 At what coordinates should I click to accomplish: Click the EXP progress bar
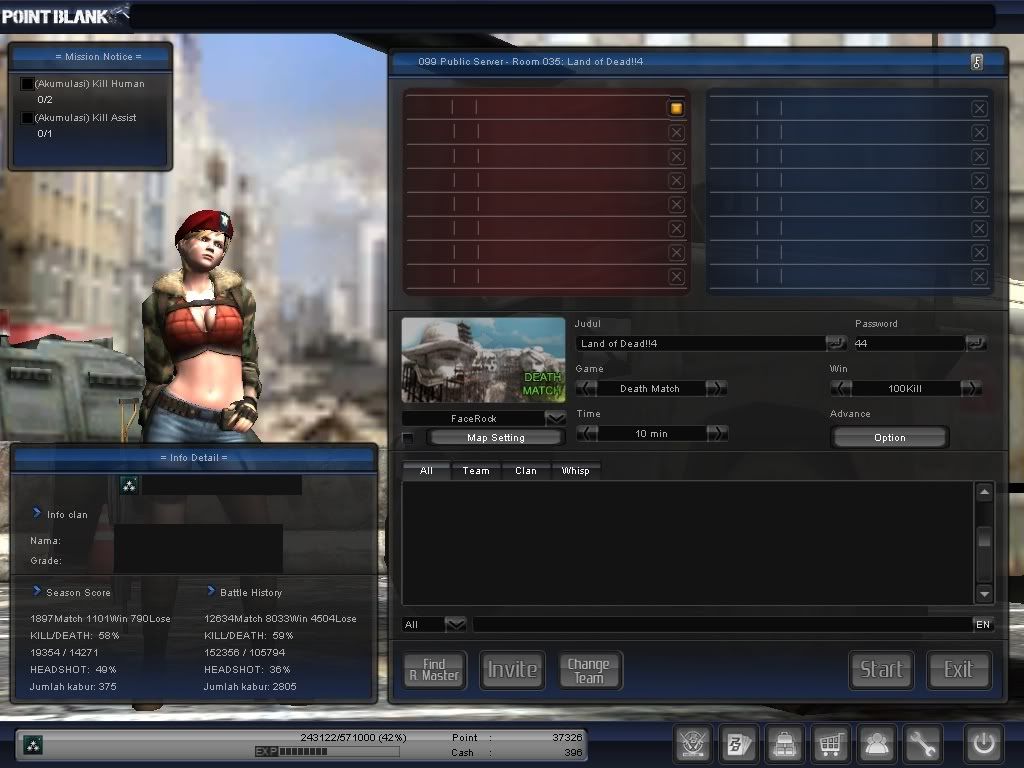click(327, 752)
